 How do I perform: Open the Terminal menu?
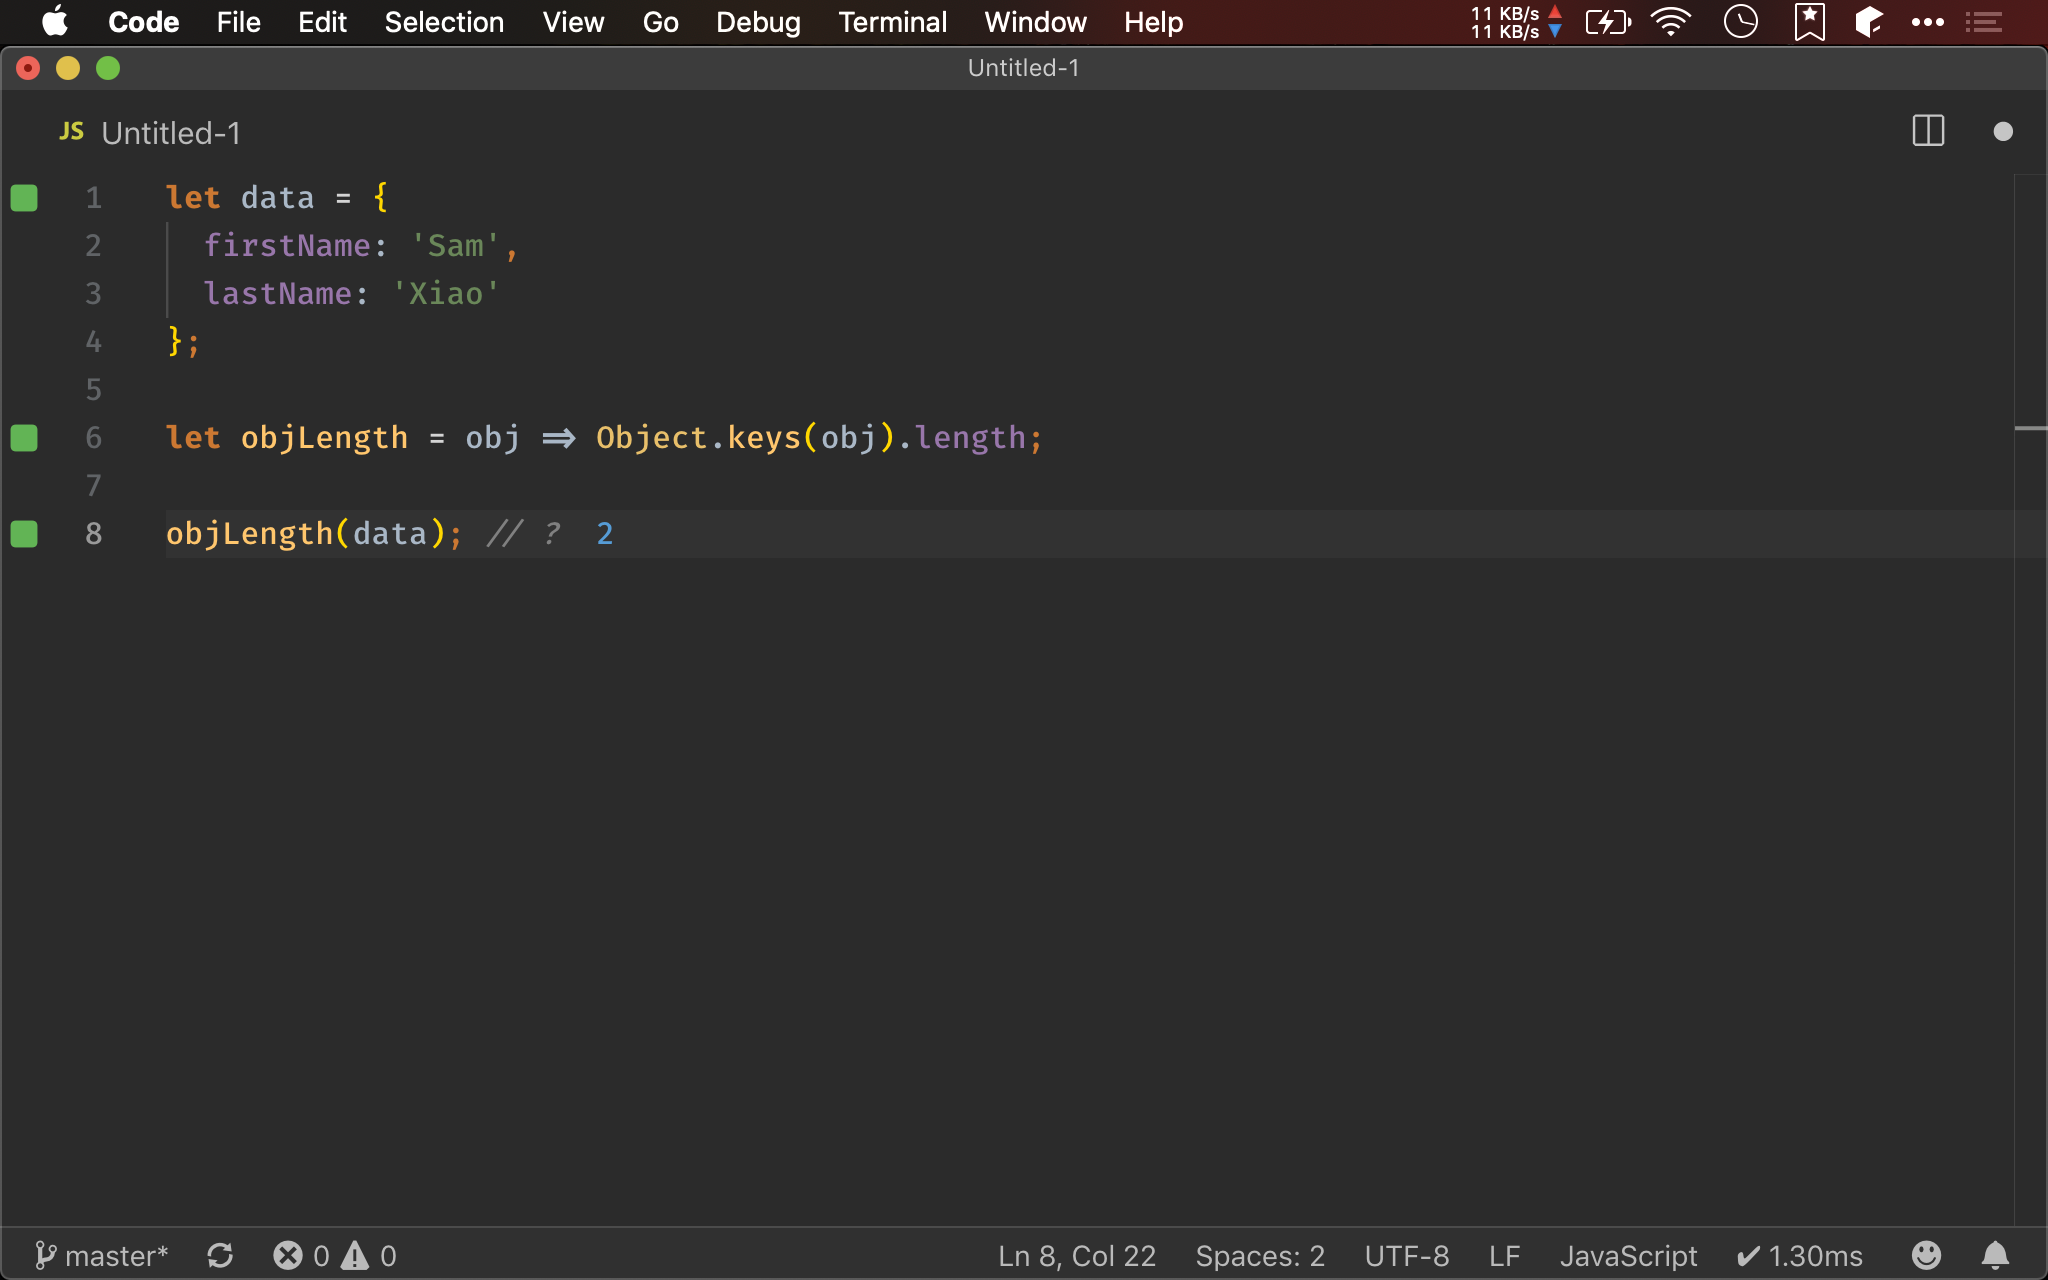click(892, 22)
